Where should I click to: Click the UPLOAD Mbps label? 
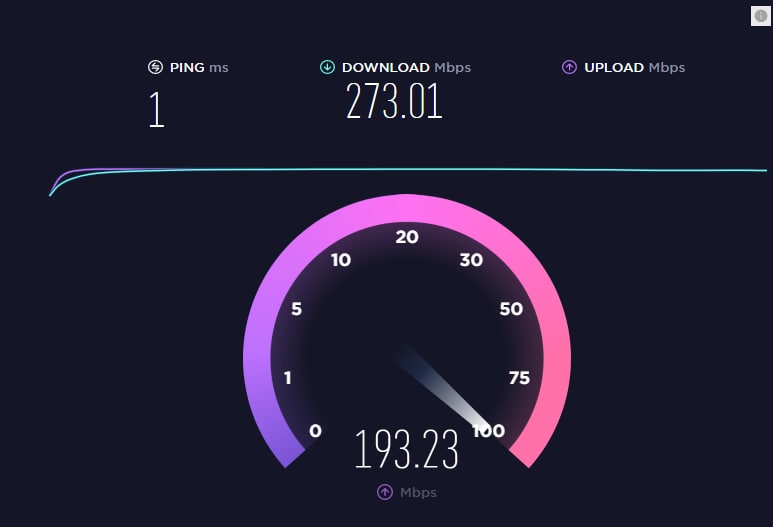coord(634,68)
